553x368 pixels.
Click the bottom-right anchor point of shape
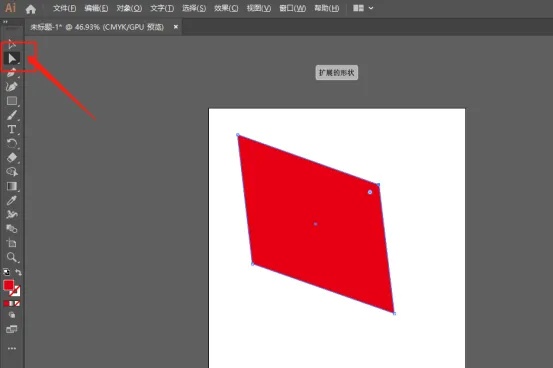(394, 313)
